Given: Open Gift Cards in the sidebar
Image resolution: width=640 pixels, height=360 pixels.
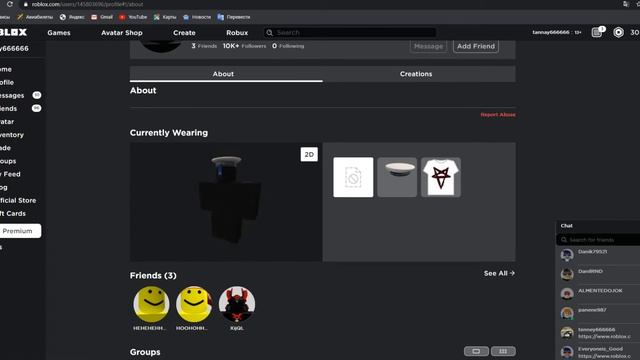Looking at the screenshot, I should pyautogui.click(x=13, y=213).
